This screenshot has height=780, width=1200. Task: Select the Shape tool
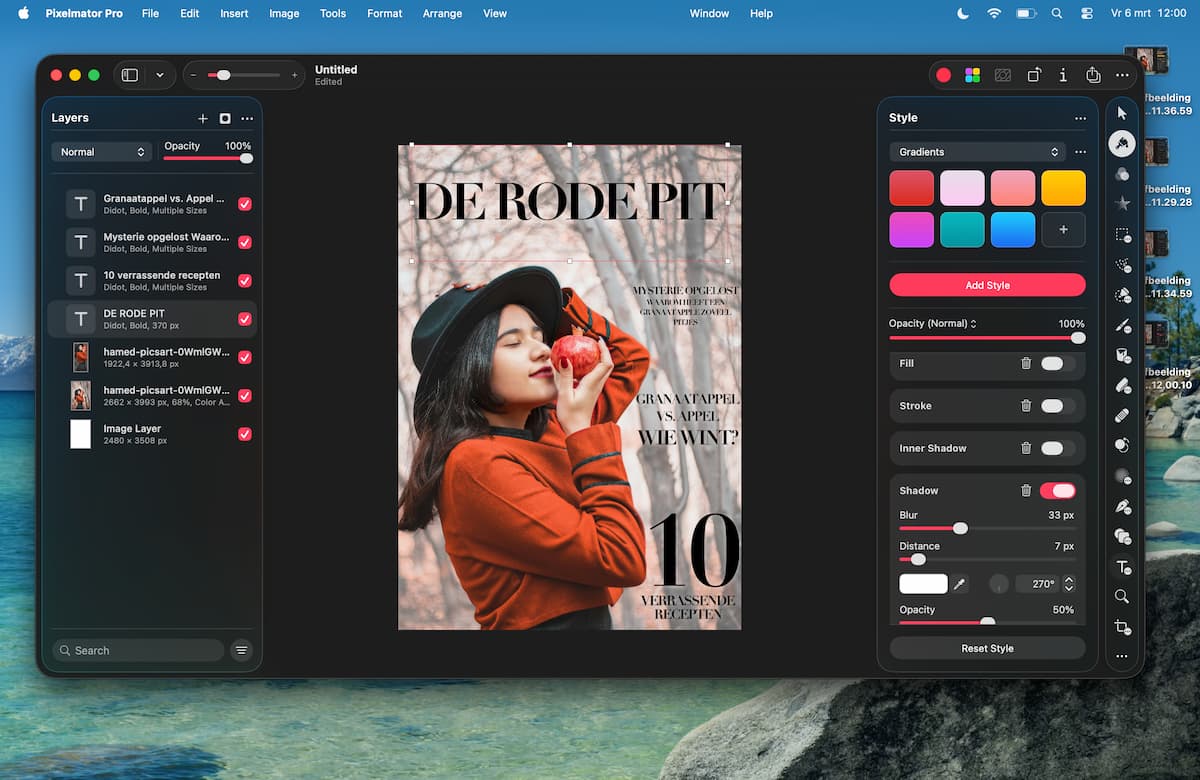[x=1122, y=537]
